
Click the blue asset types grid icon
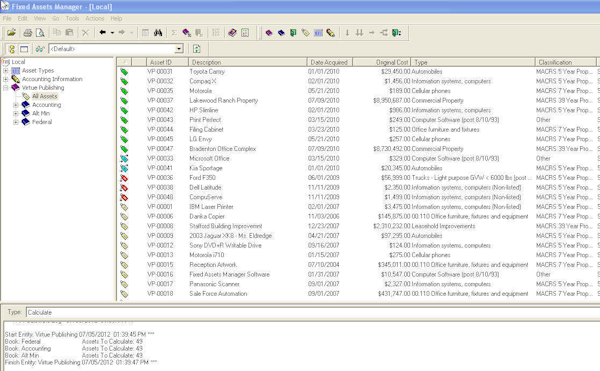click(x=318, y=33)
